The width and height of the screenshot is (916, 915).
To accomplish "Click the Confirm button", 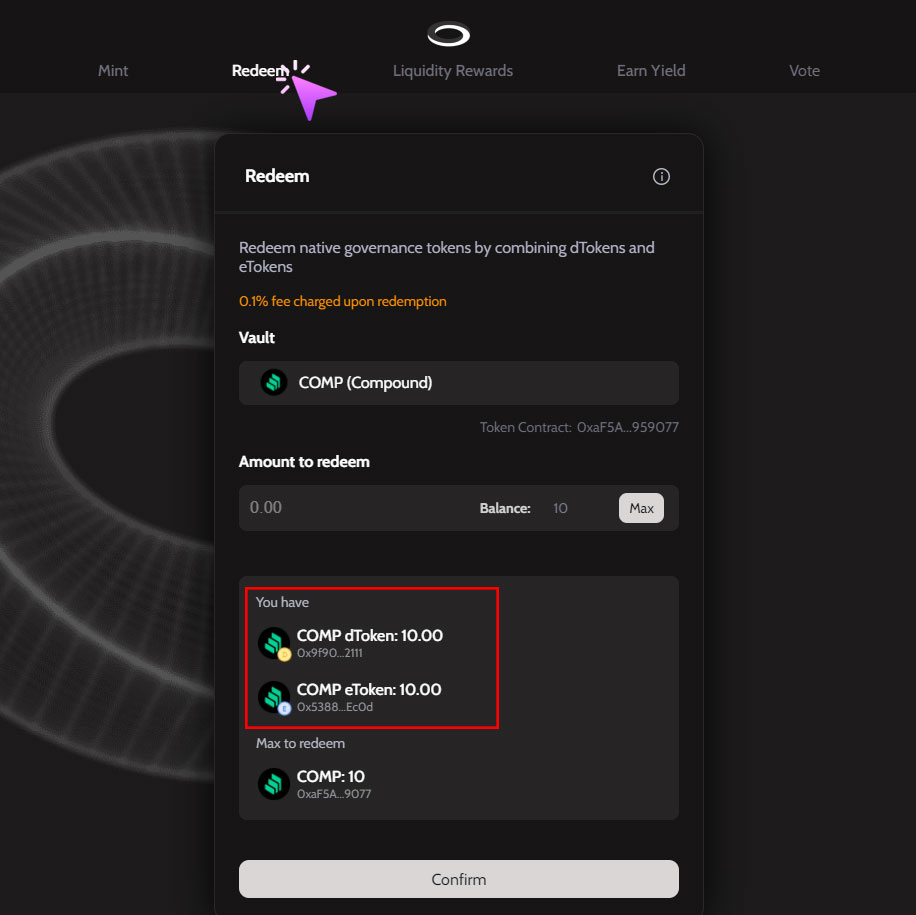I will (459, 880).
